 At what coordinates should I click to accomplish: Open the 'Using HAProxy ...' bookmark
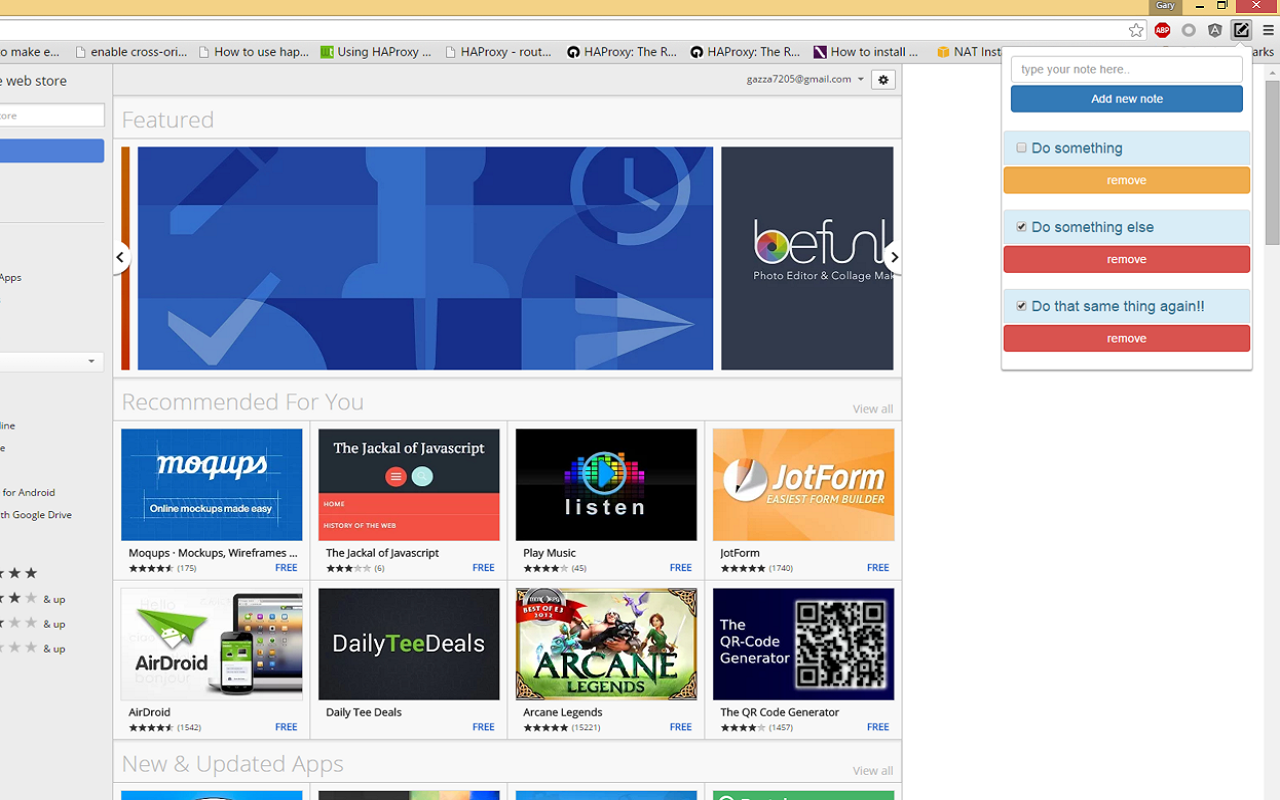[x=376, y=52]
